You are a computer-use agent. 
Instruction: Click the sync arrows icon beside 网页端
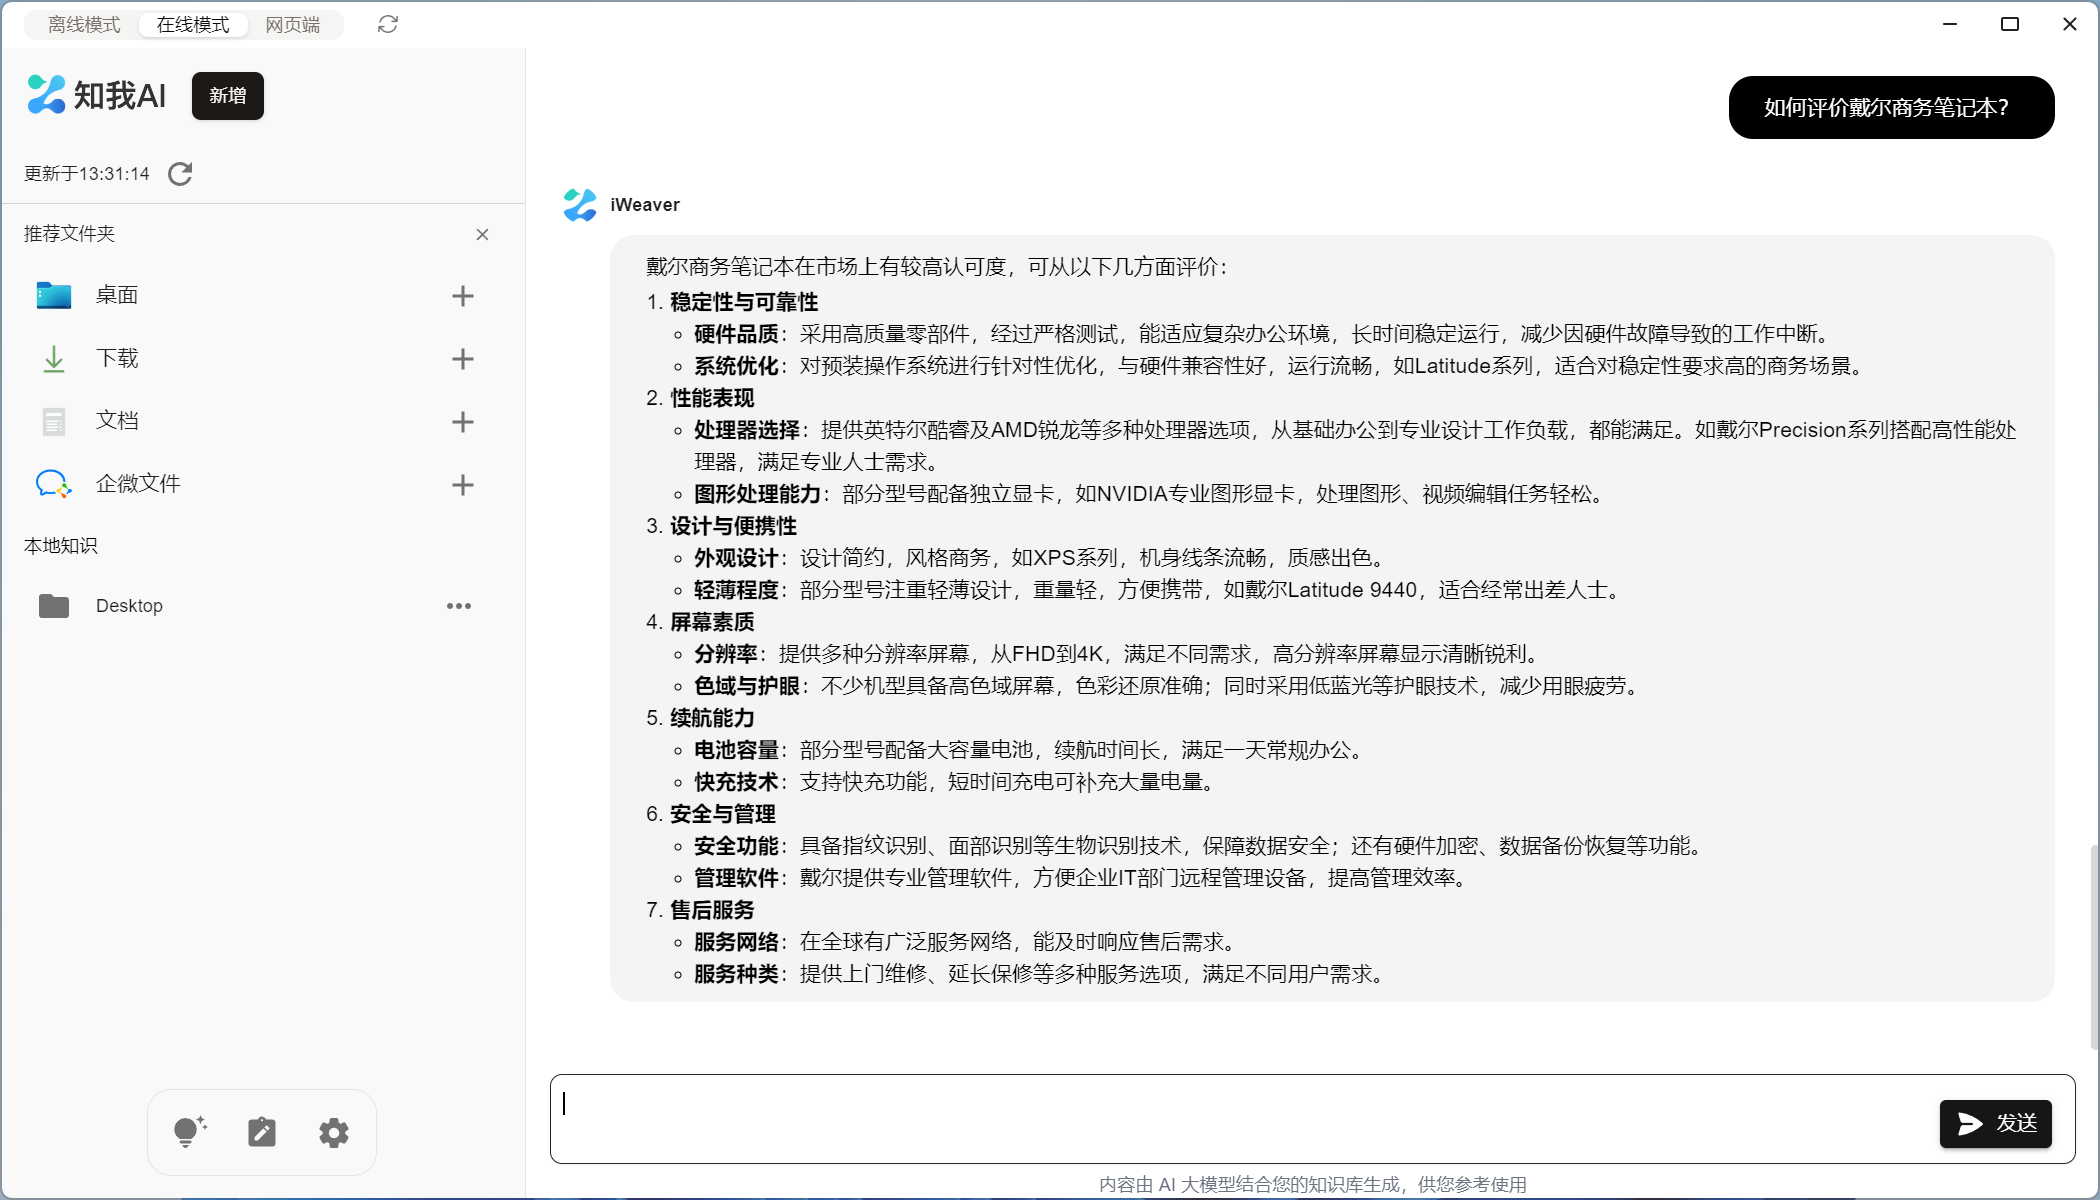click(388, 24)
